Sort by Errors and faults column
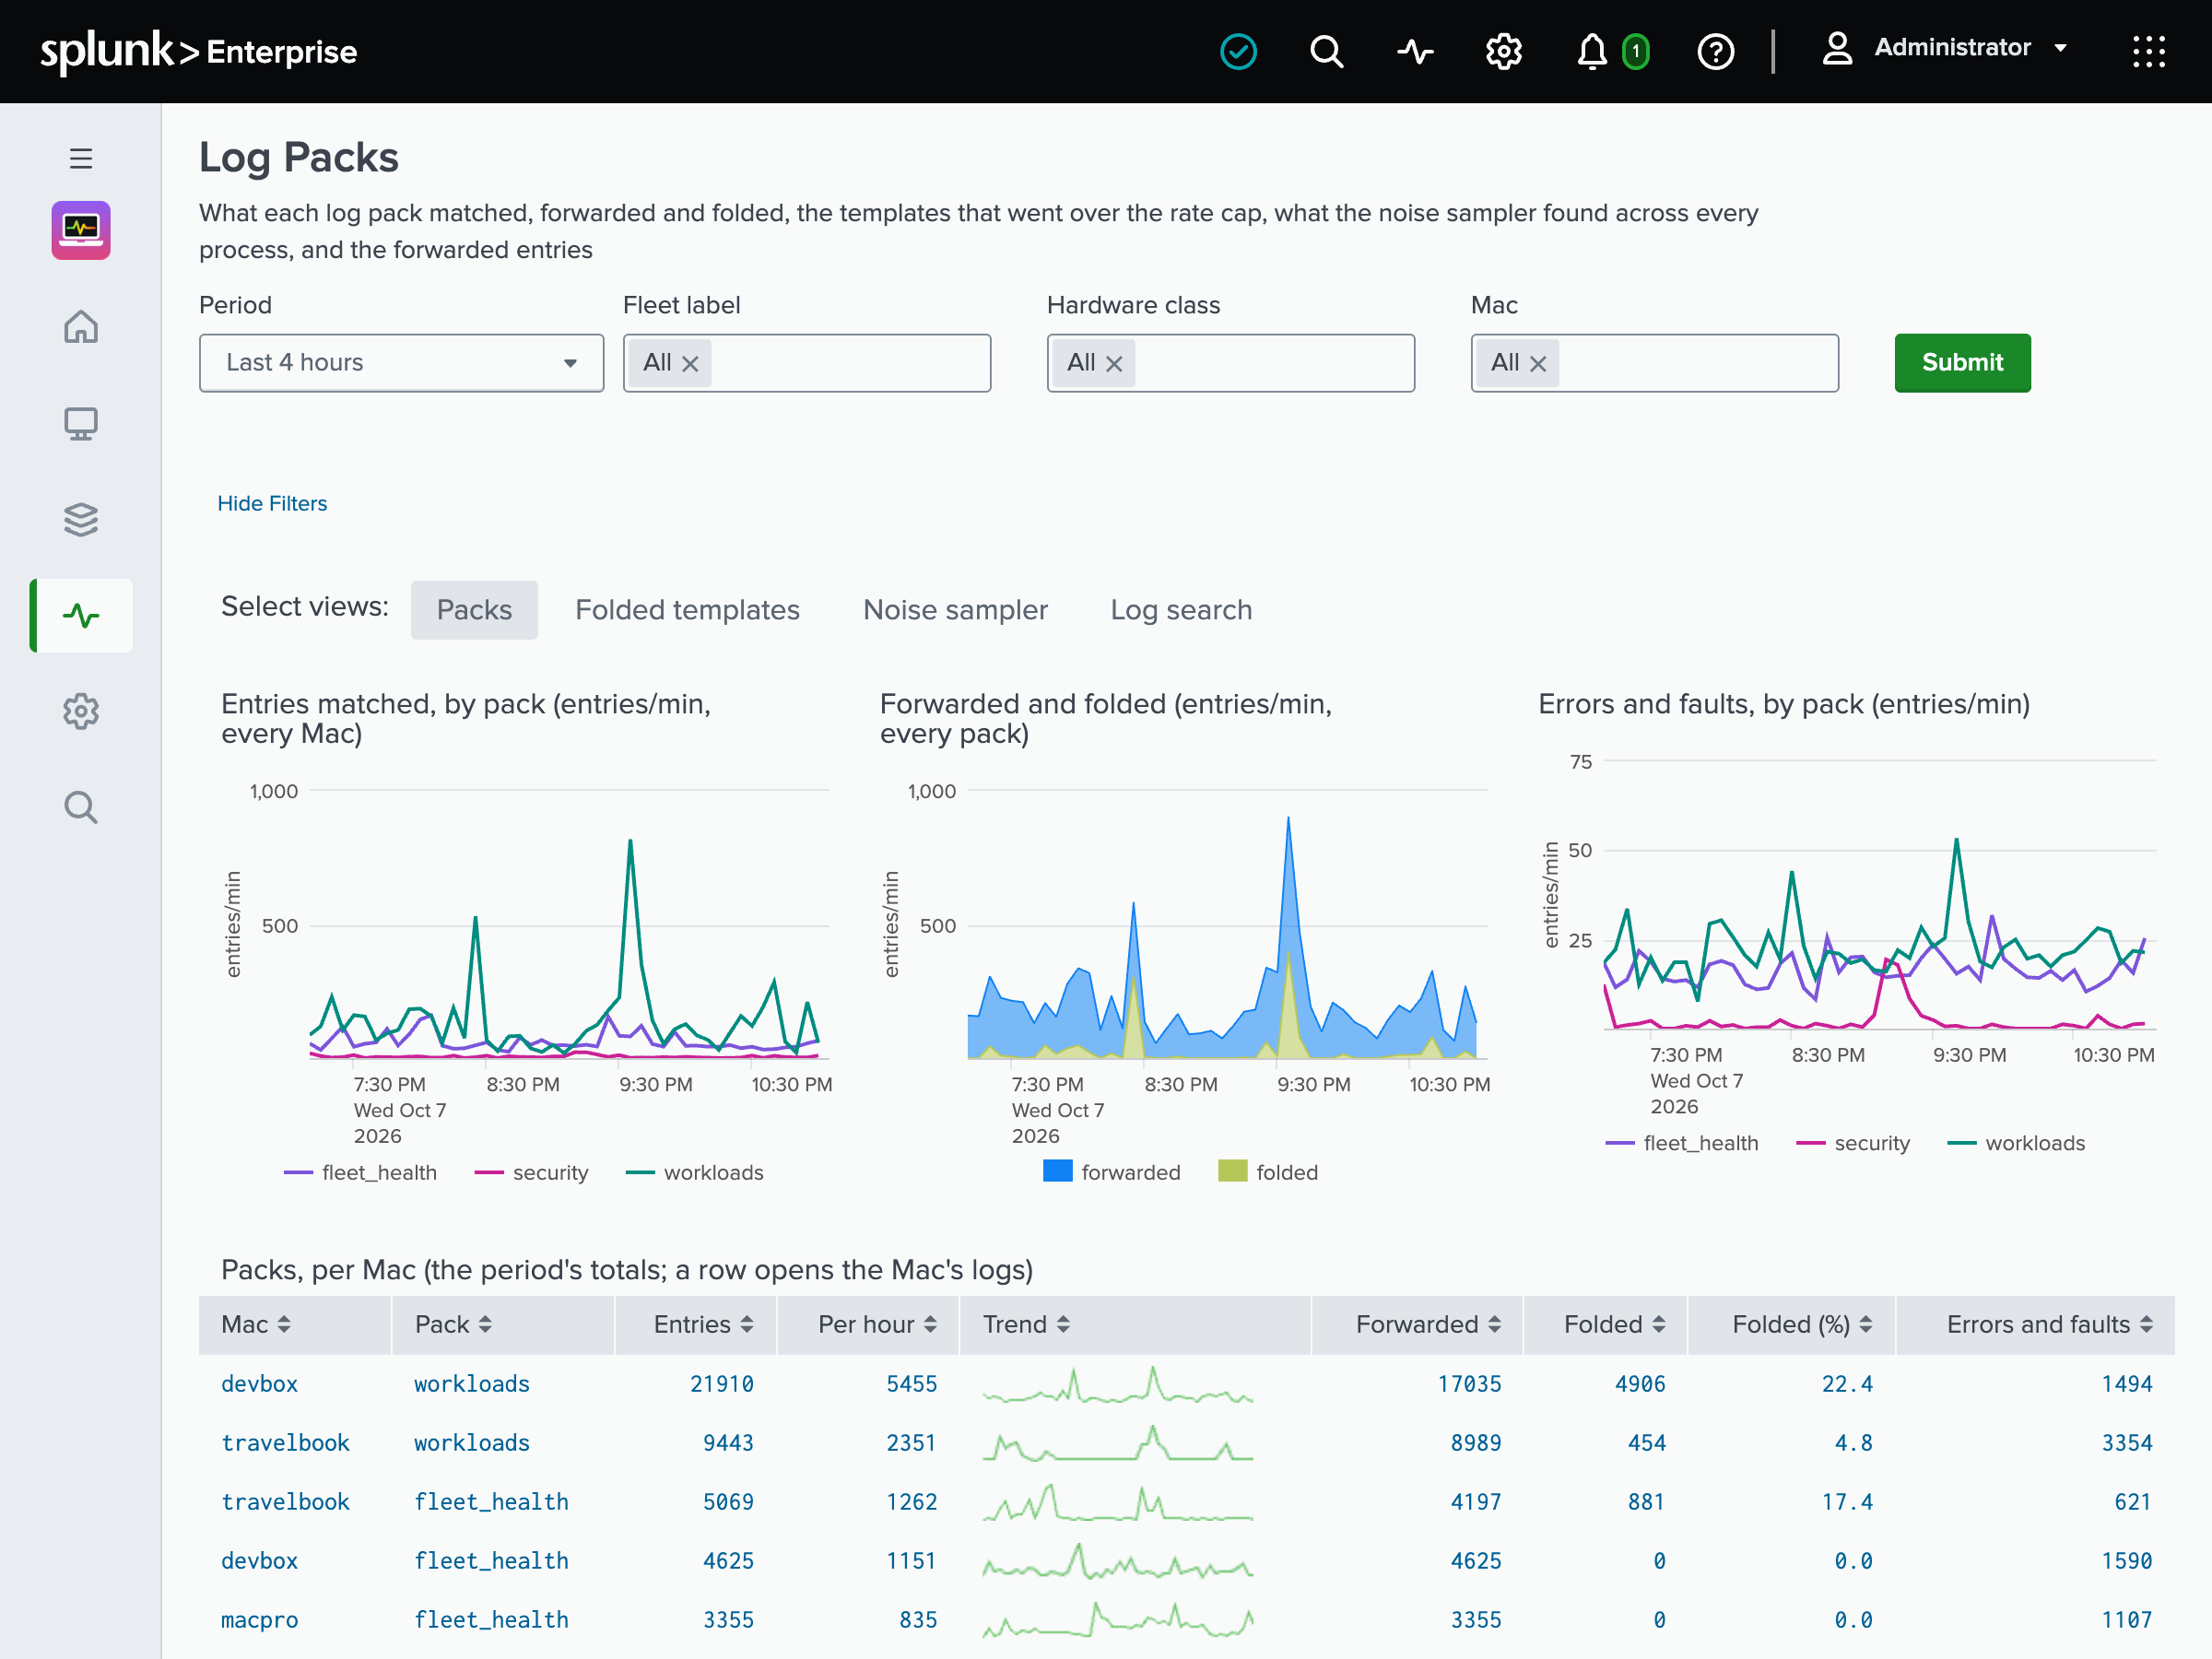This screenshot has height=1659, width=2212. [2049, 1324]
